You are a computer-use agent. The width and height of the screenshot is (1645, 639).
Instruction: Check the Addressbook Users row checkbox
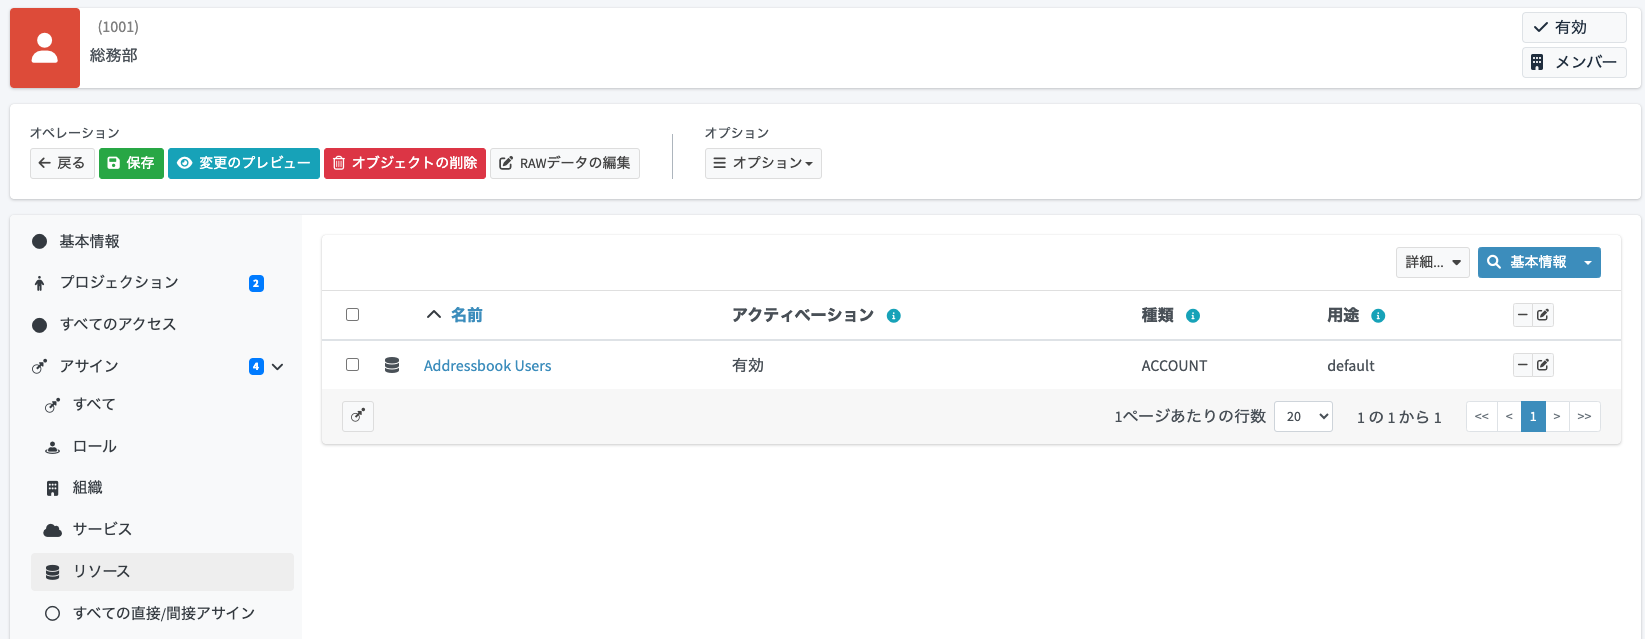[352, 365]
